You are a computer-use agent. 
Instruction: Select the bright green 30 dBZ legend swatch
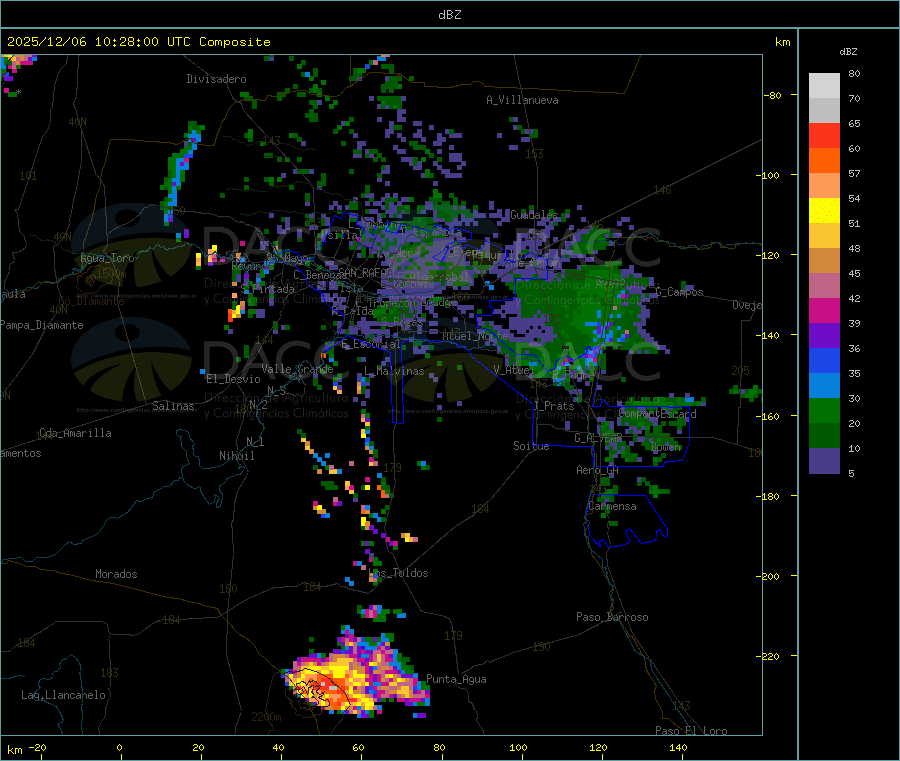(824, 410)
